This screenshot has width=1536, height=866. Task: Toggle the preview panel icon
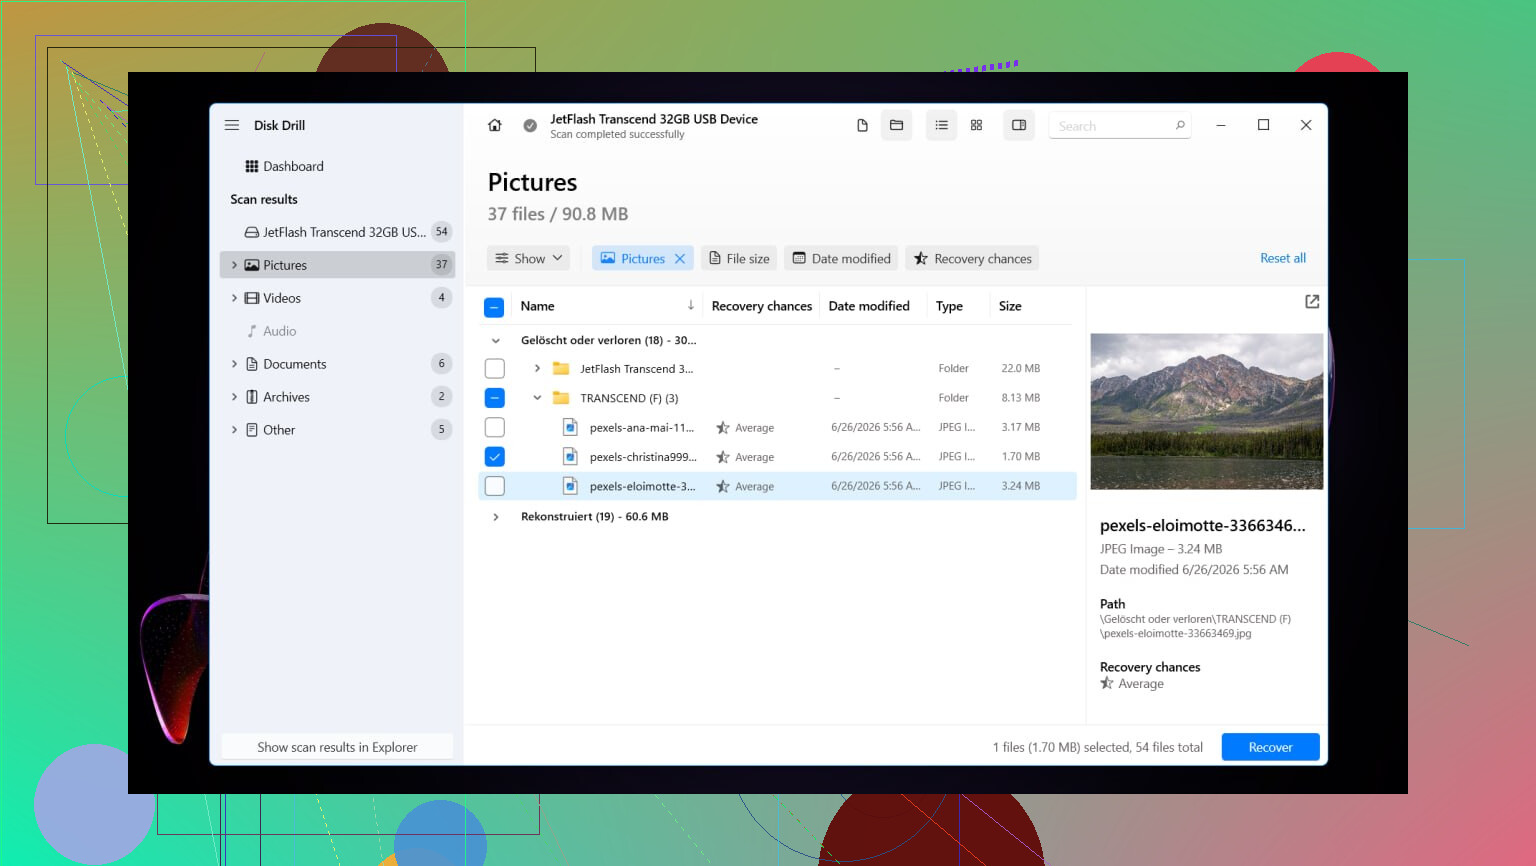[x=1019, y=125]
